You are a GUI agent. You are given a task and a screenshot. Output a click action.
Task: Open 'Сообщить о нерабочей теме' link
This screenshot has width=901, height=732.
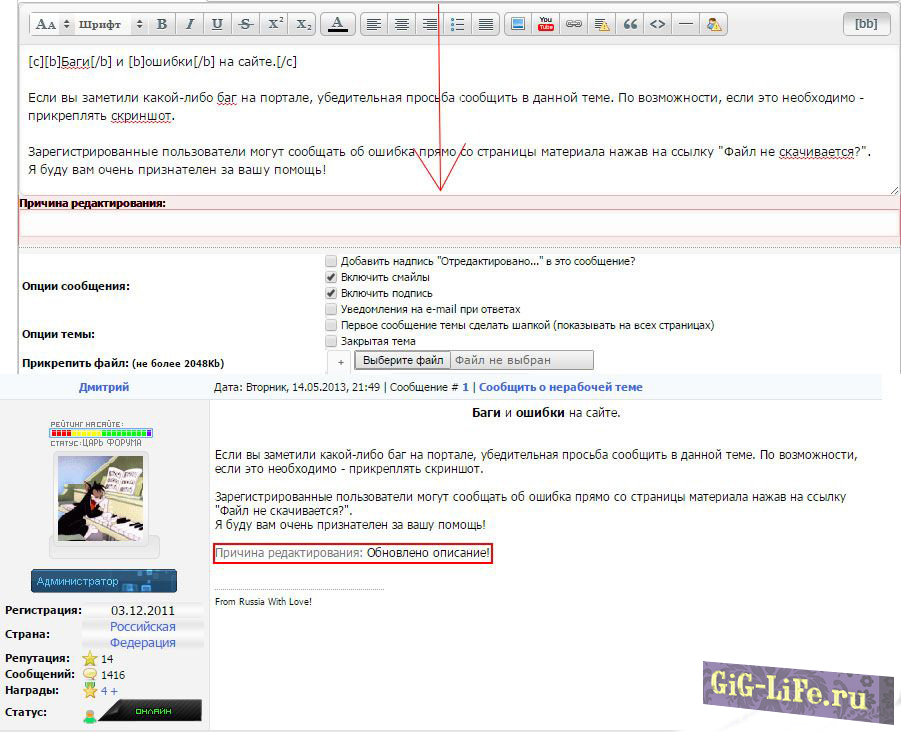click(560, 387)
